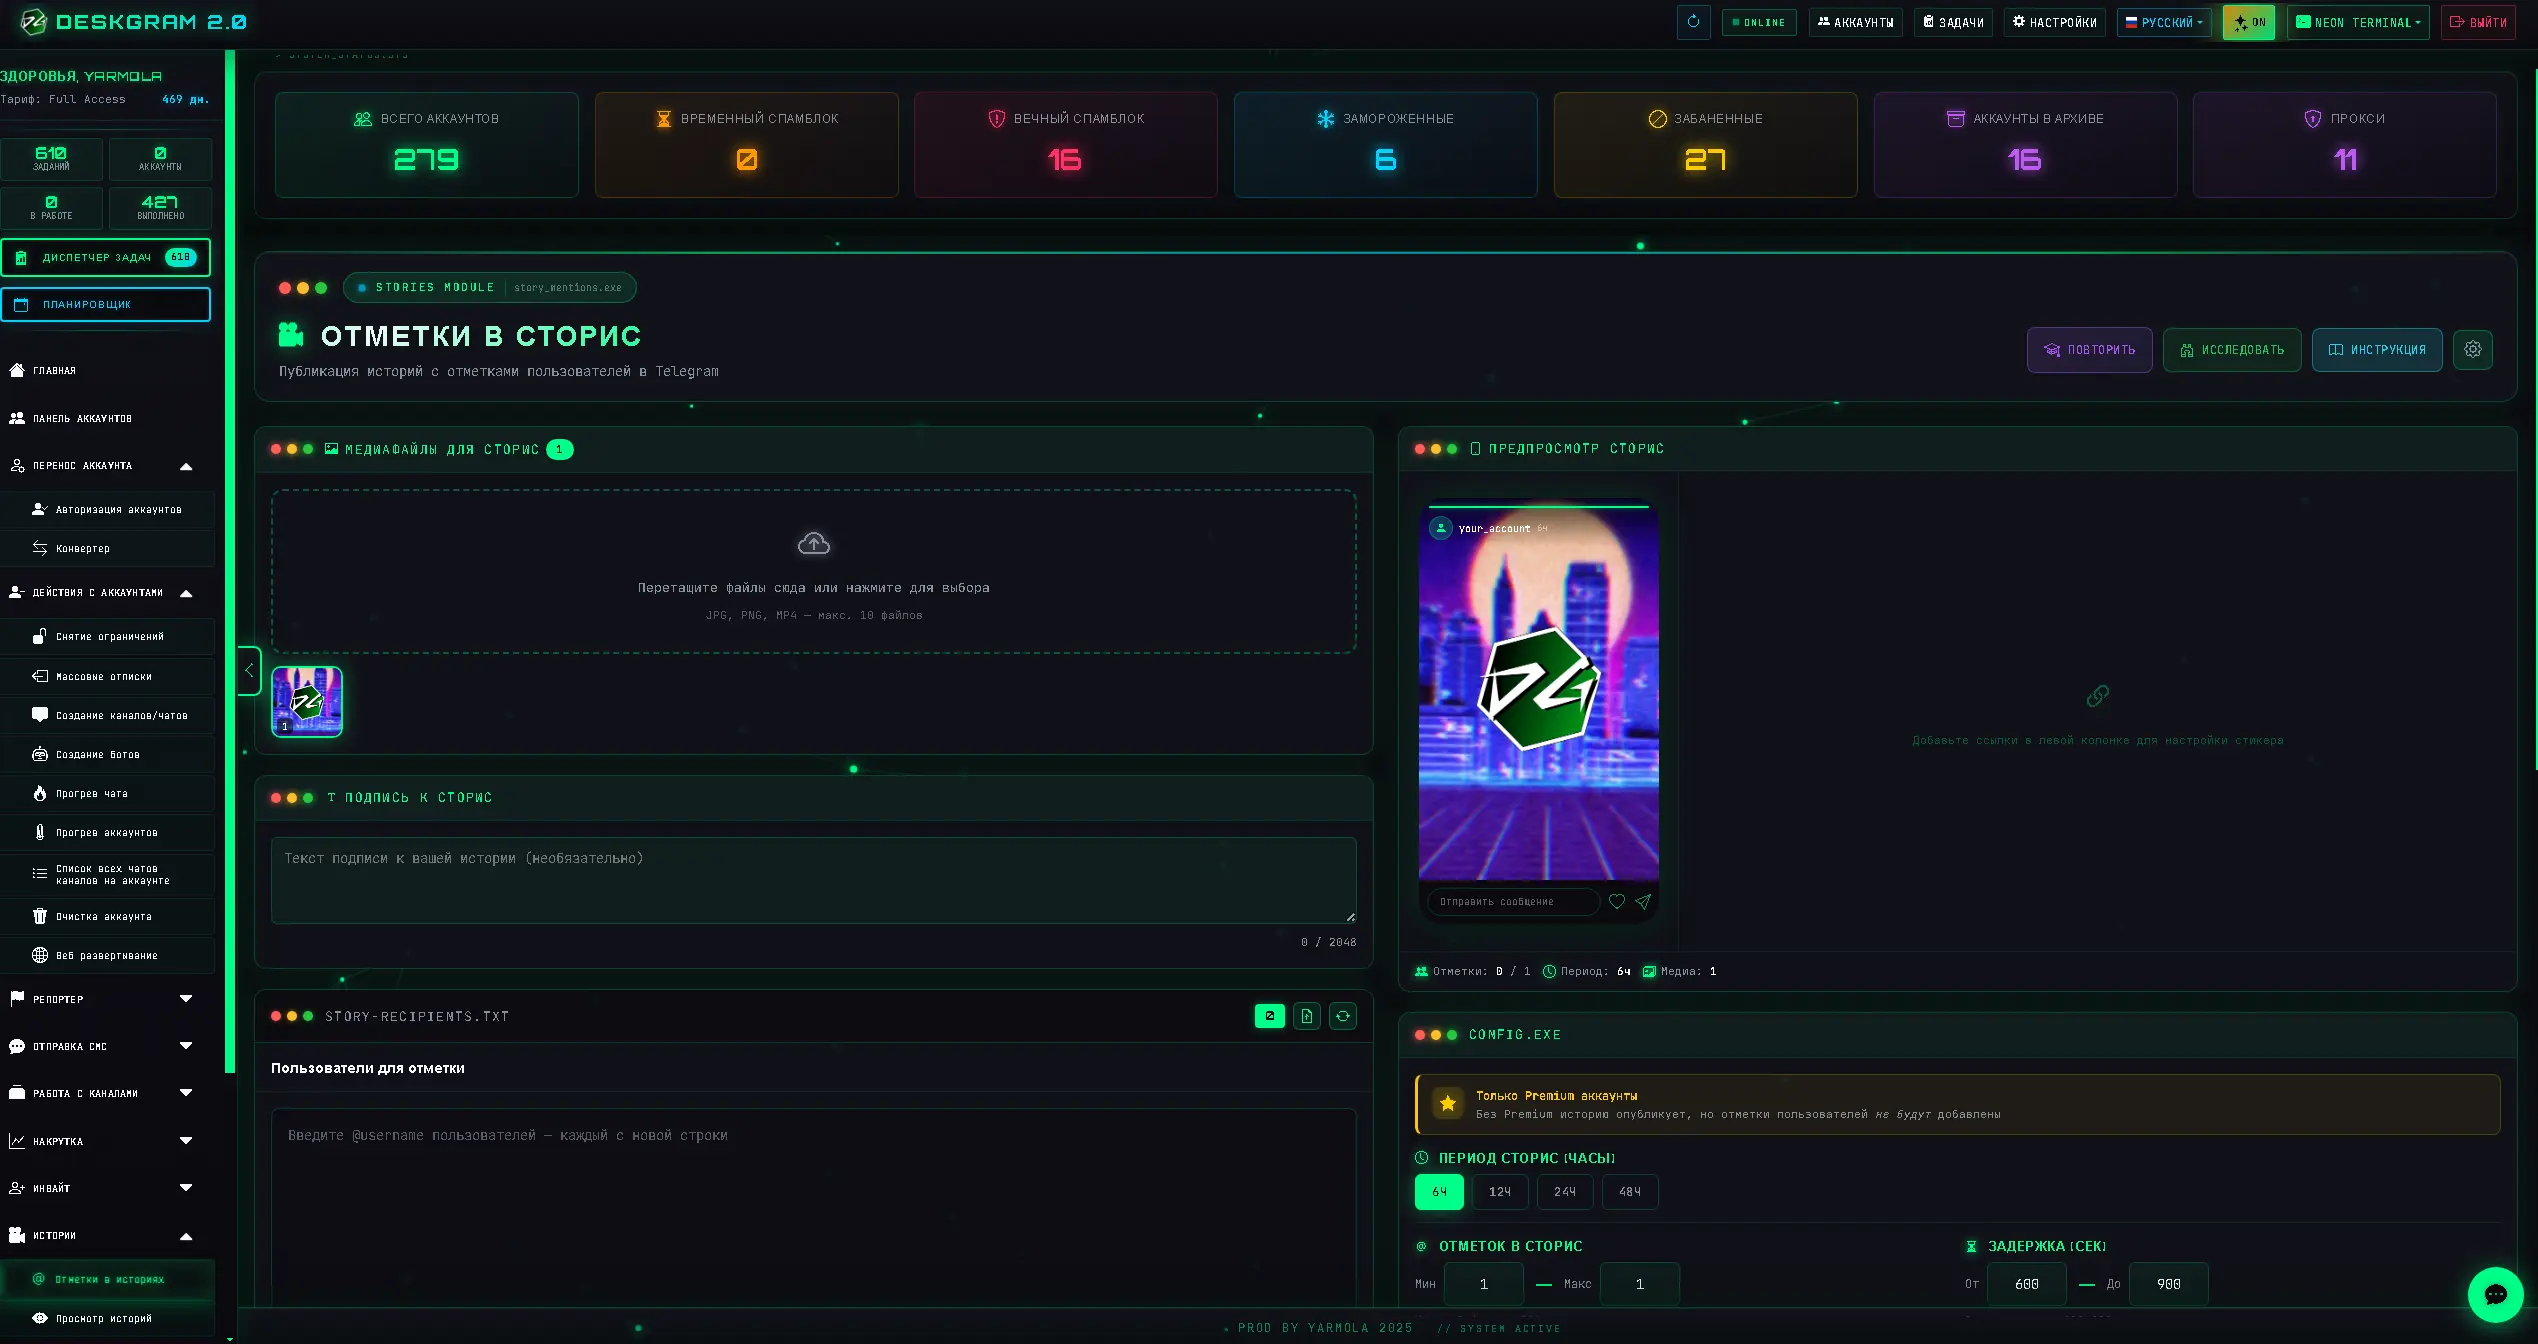Open Авторизация аккаунтов in the sidebar
The image size is (2538, 1344).
107,510
